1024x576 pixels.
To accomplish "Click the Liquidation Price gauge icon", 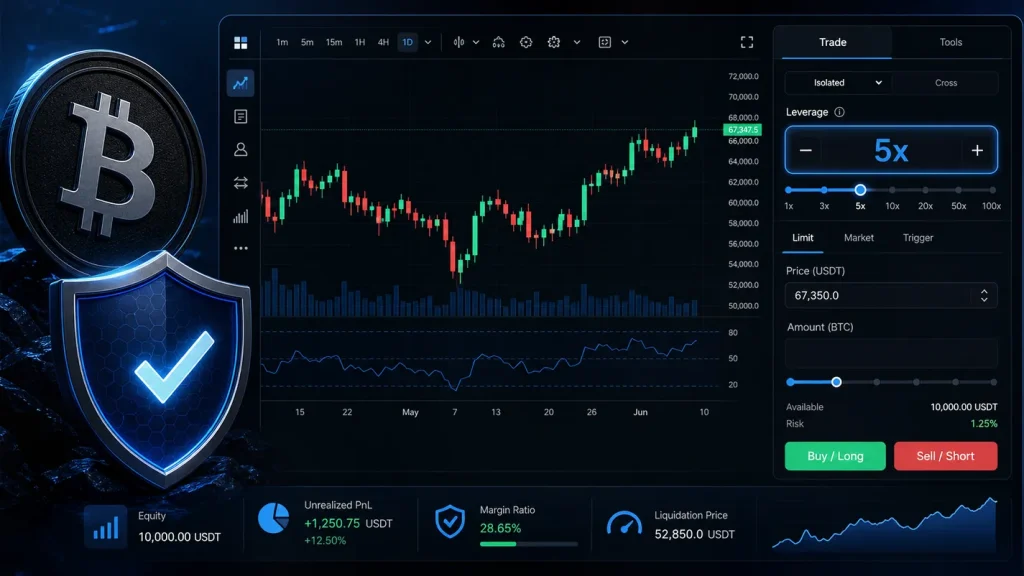I will pos(624,524).
